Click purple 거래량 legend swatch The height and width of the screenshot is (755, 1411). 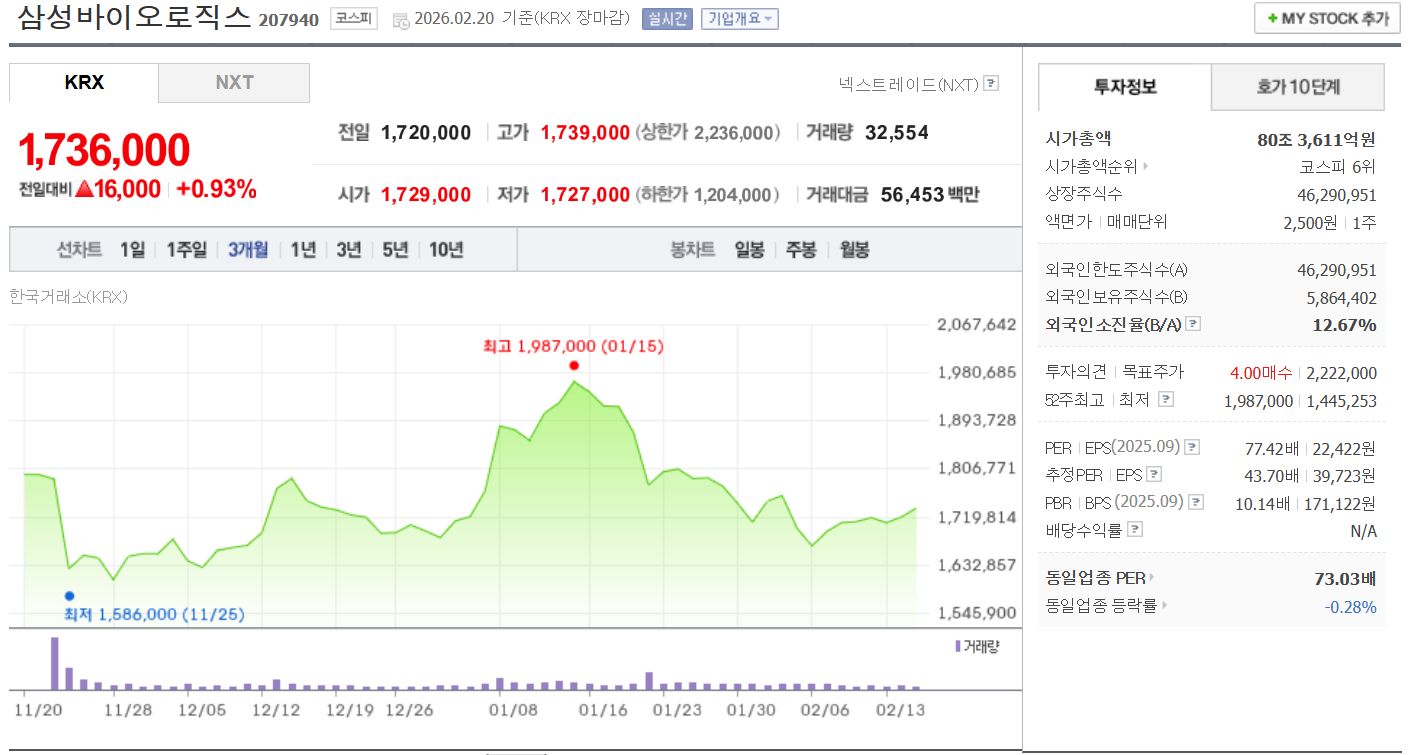pos(958,646)
